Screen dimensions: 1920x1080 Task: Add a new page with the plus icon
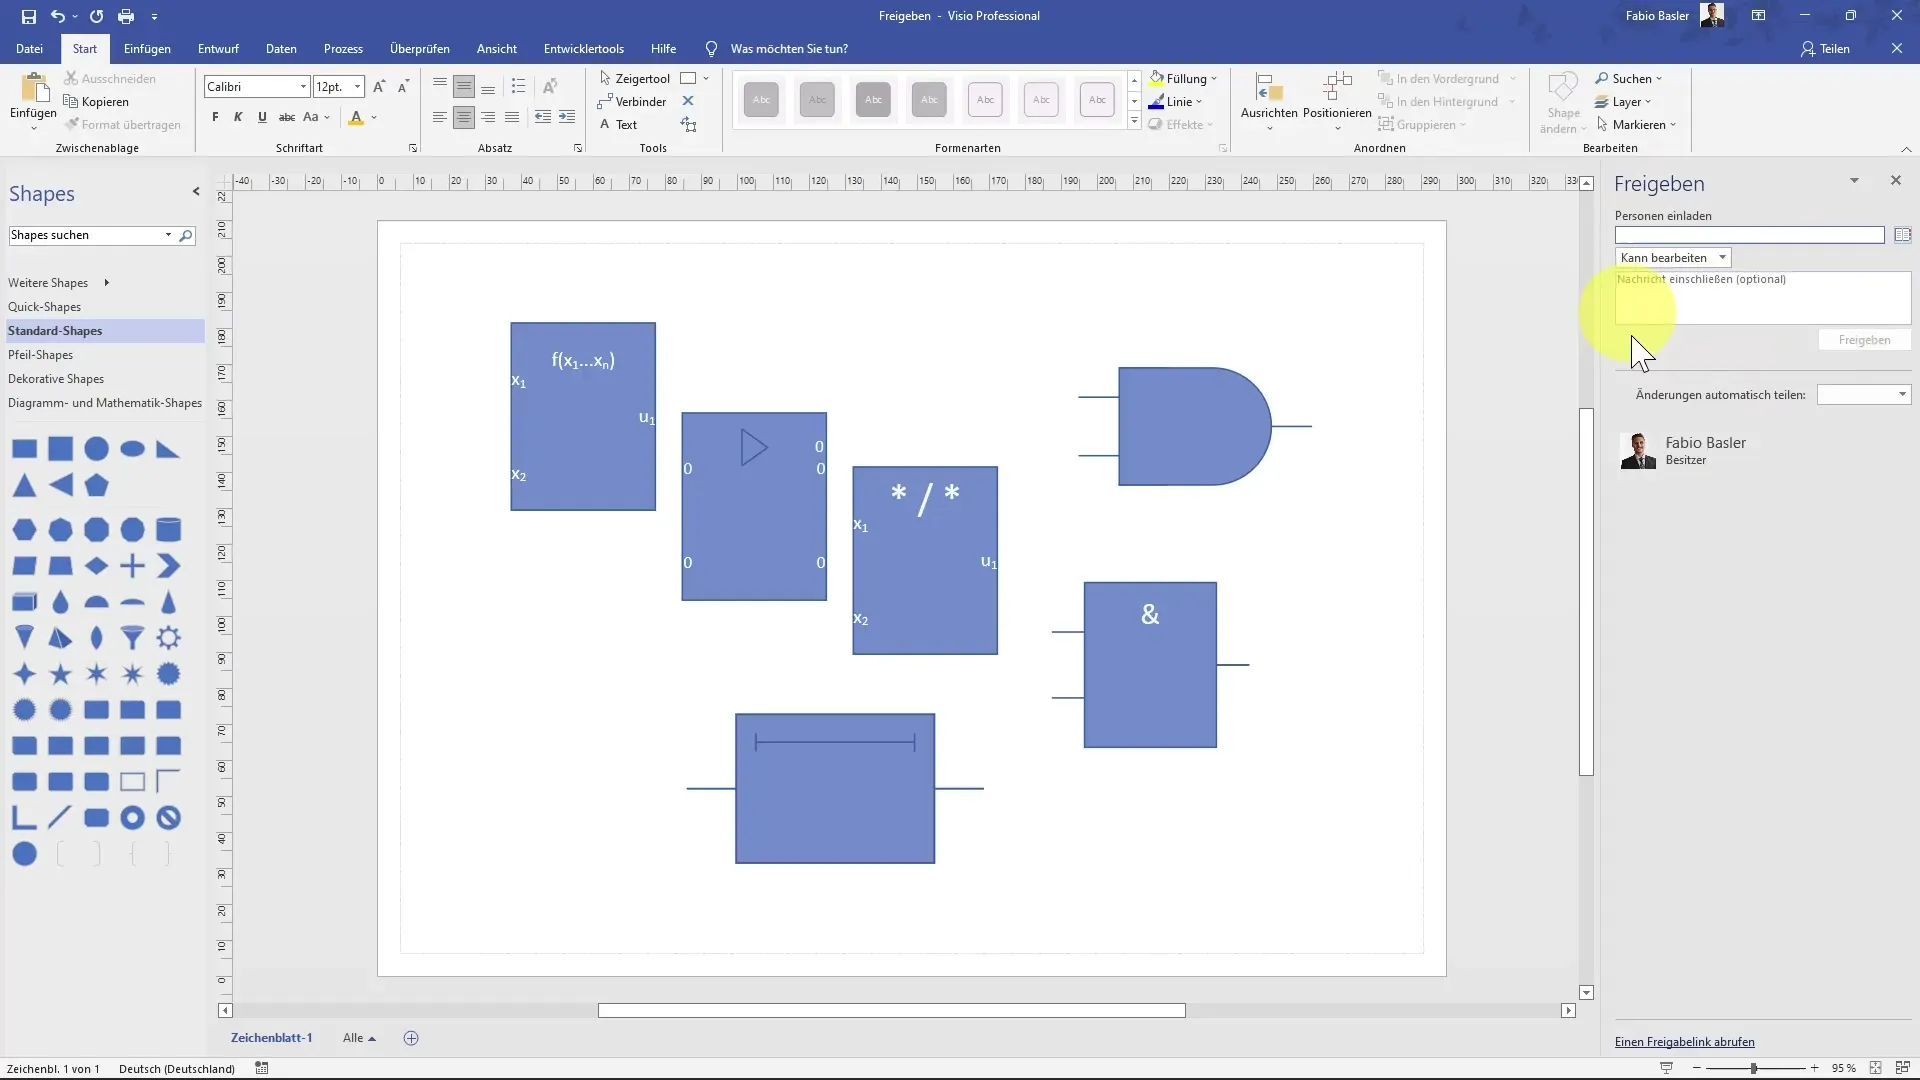click(x=411, y=1038)
